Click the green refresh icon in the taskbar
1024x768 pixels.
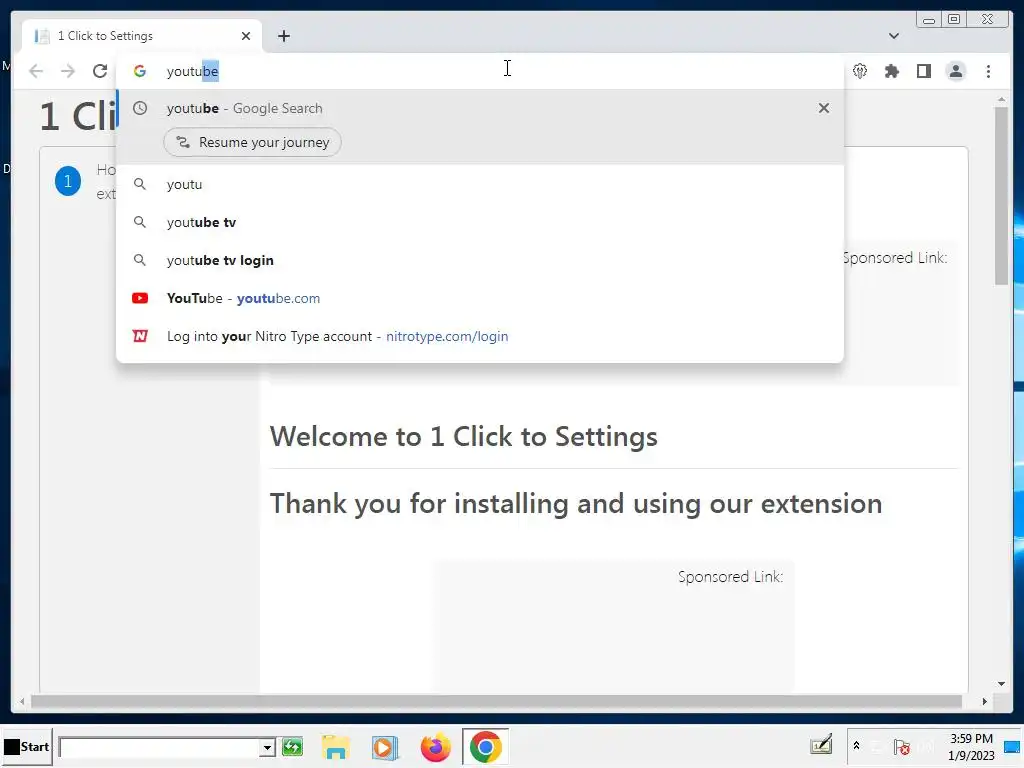click(x=293, y=746)
